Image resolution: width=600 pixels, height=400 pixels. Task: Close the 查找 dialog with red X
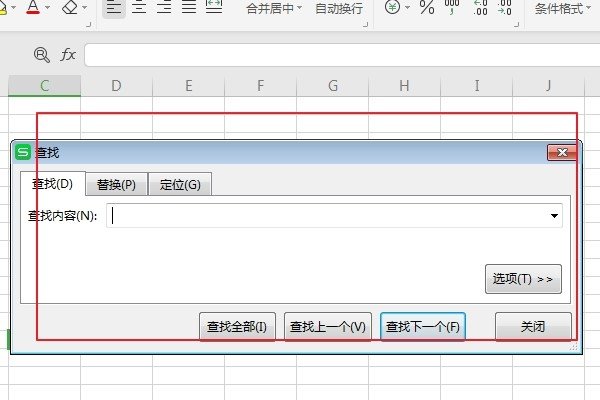point(562,153)
